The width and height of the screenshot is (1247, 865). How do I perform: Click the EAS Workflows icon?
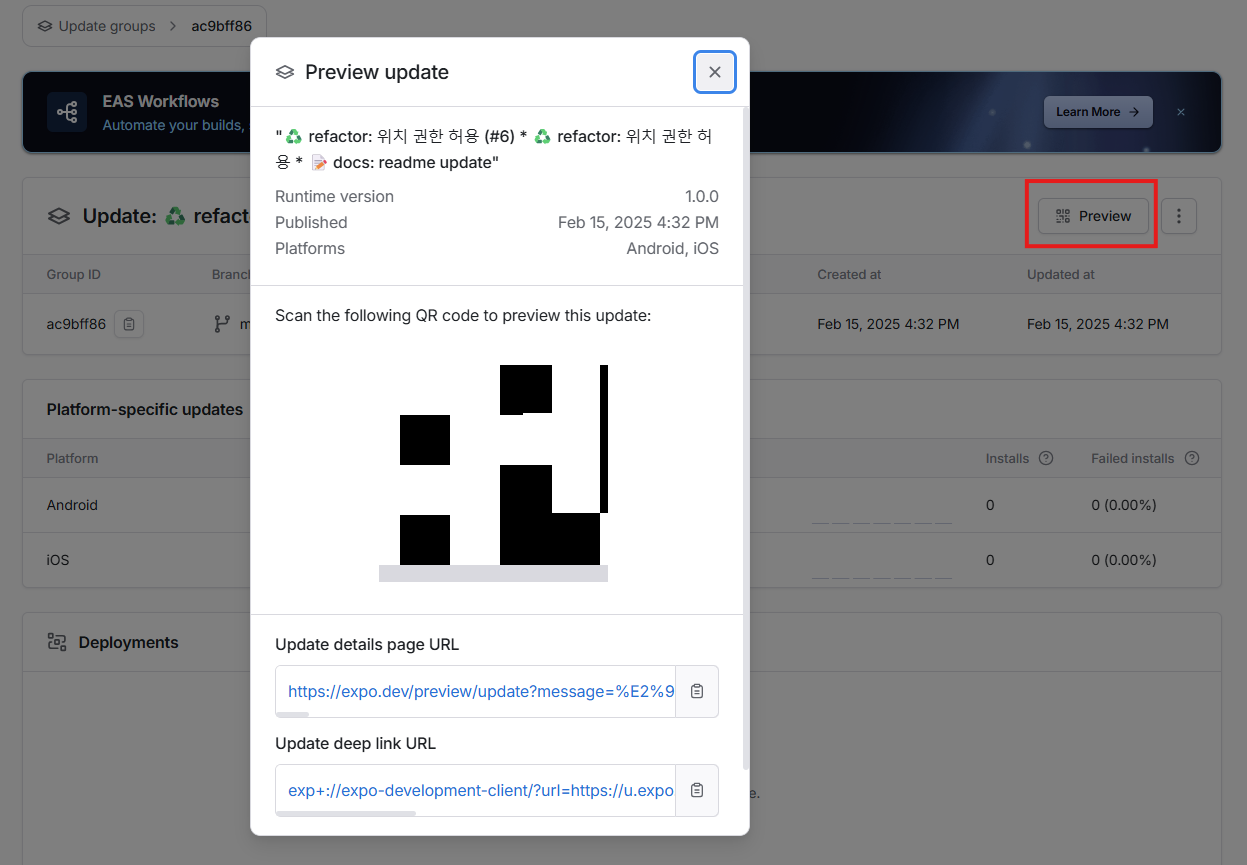point(67,112)
